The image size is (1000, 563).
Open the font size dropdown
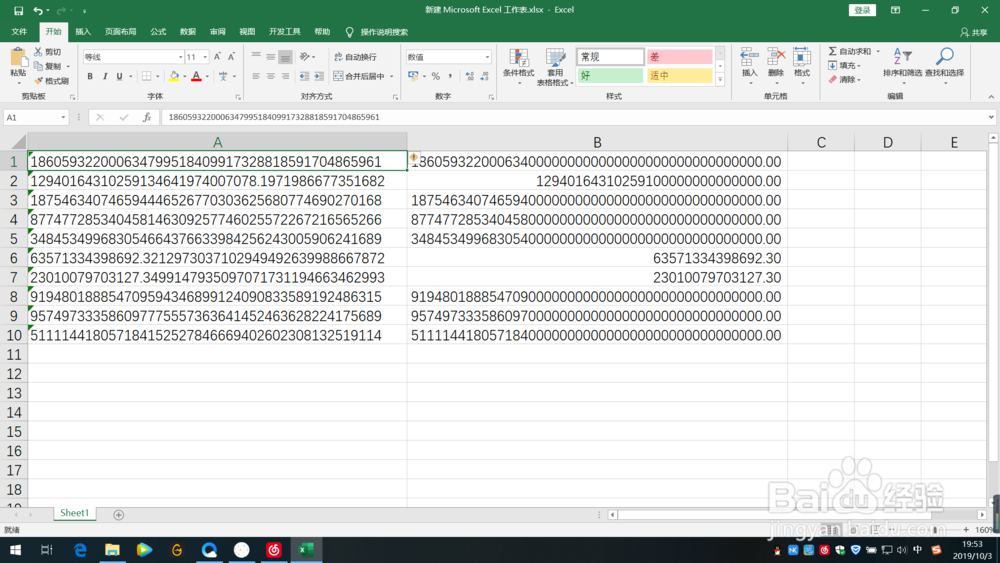205,57
